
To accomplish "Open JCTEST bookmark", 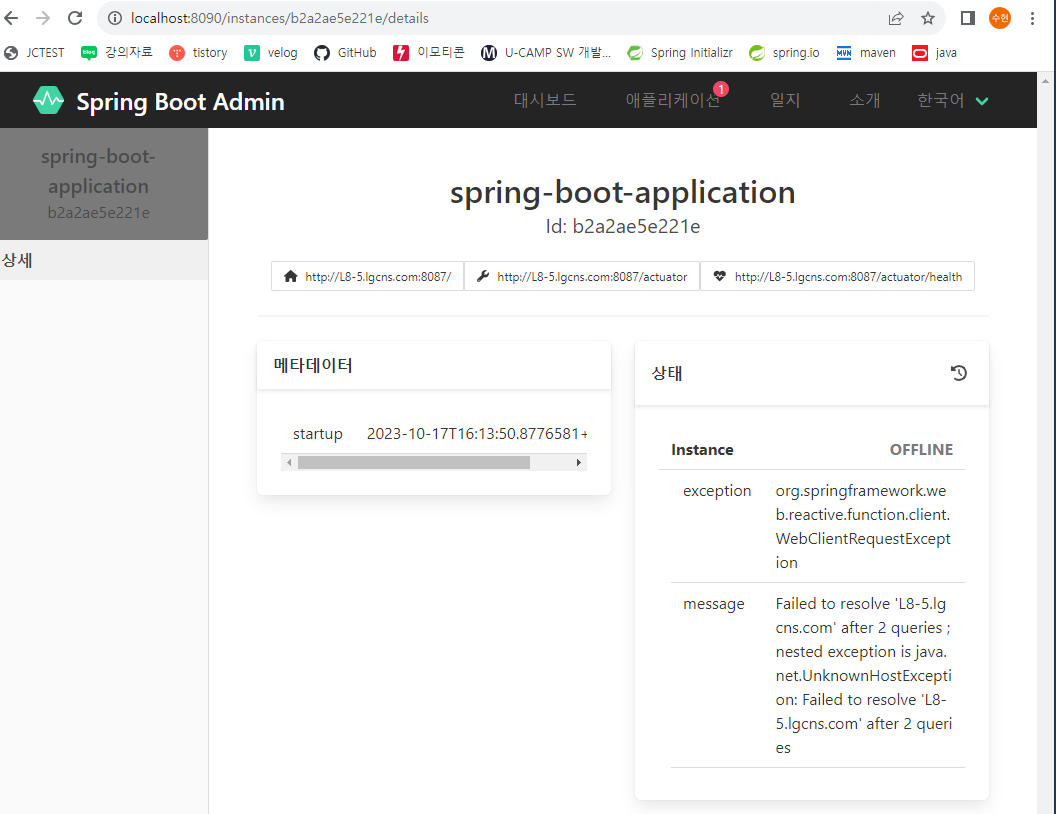I will 34,53.
